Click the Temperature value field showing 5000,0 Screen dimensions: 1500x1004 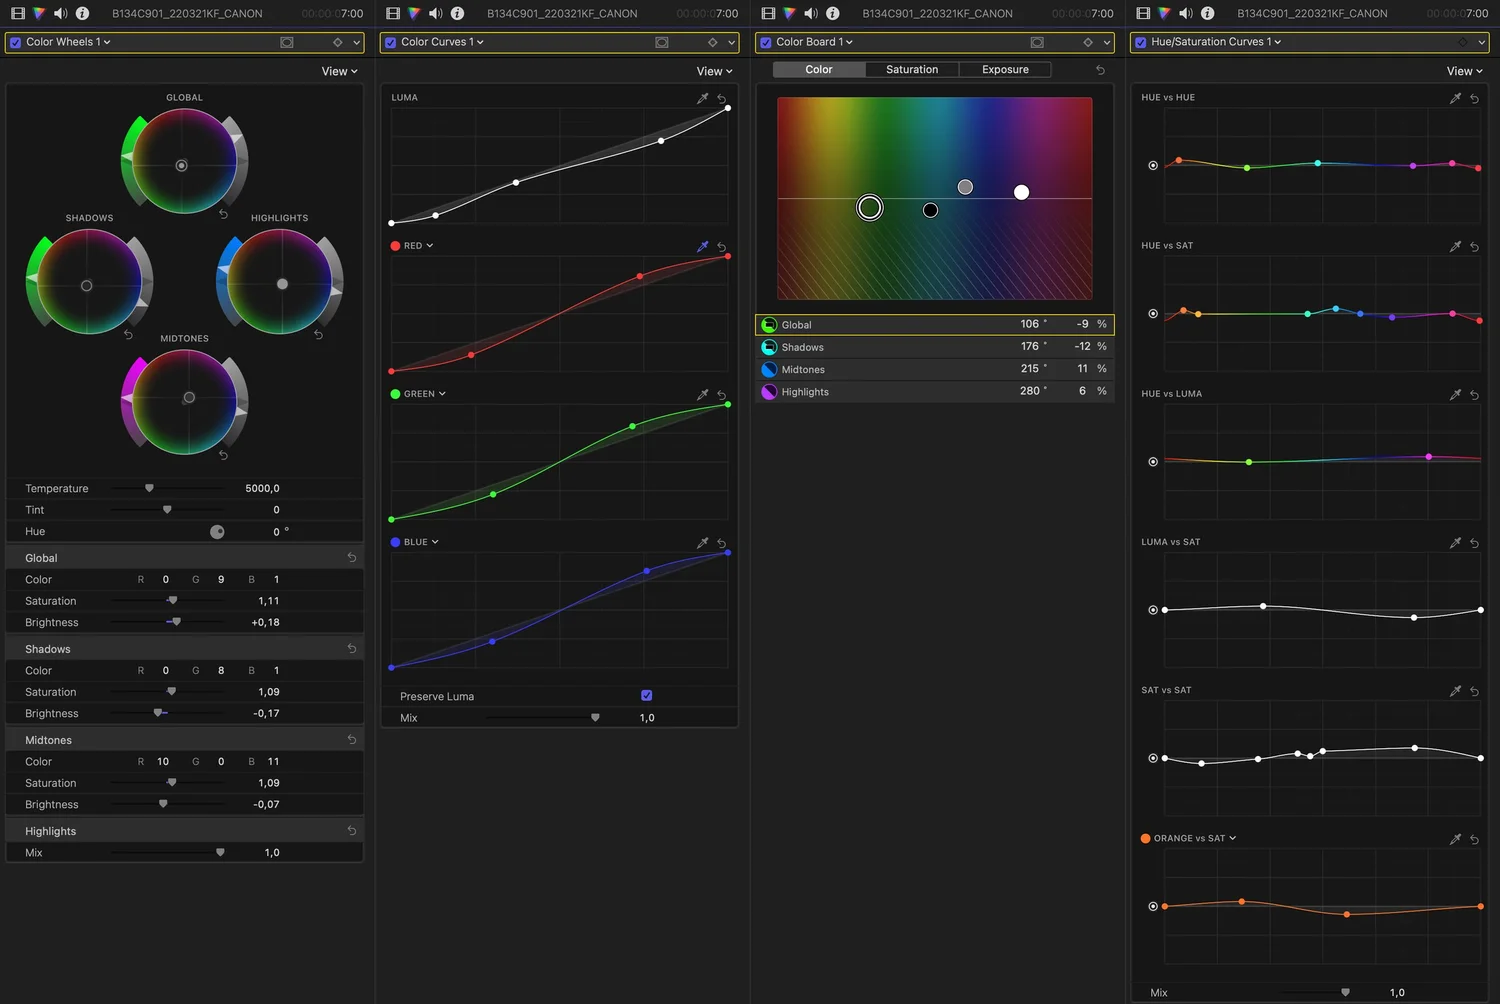click(x=262, y=488)
